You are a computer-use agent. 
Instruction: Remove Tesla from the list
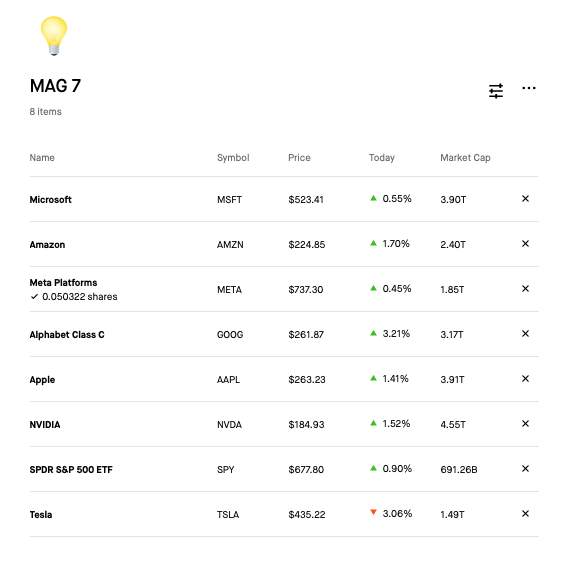525,513
